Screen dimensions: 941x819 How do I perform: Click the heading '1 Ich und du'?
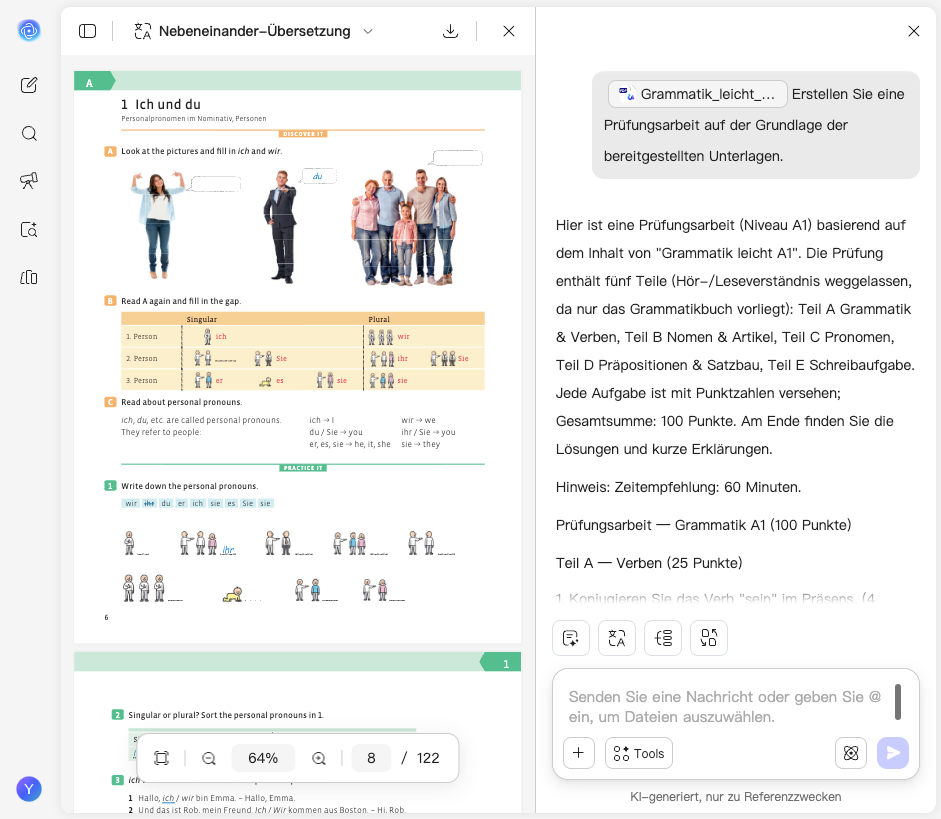[161, 104]
